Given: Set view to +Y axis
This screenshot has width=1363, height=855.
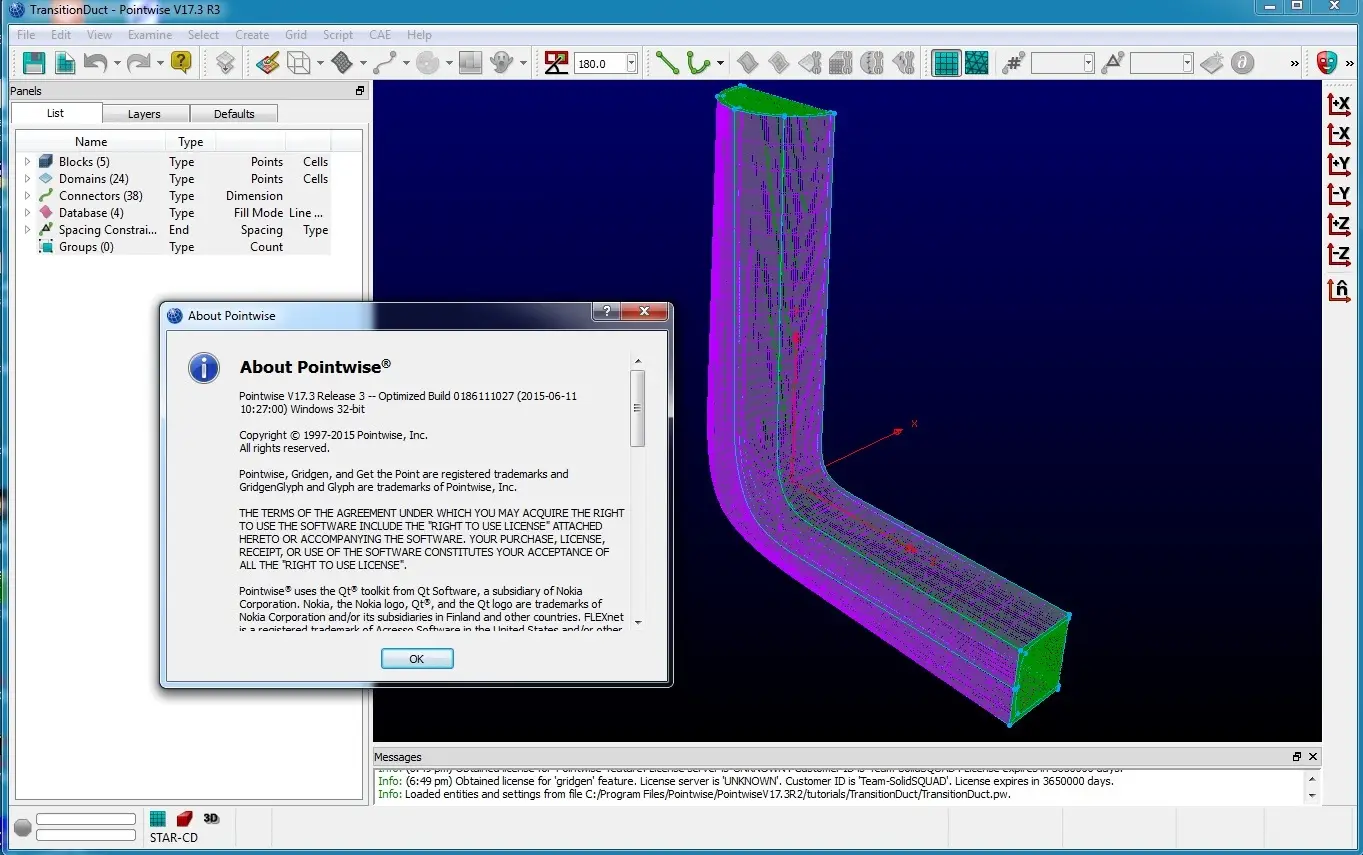Looking at the screenshot, I should click(1339, 164).
